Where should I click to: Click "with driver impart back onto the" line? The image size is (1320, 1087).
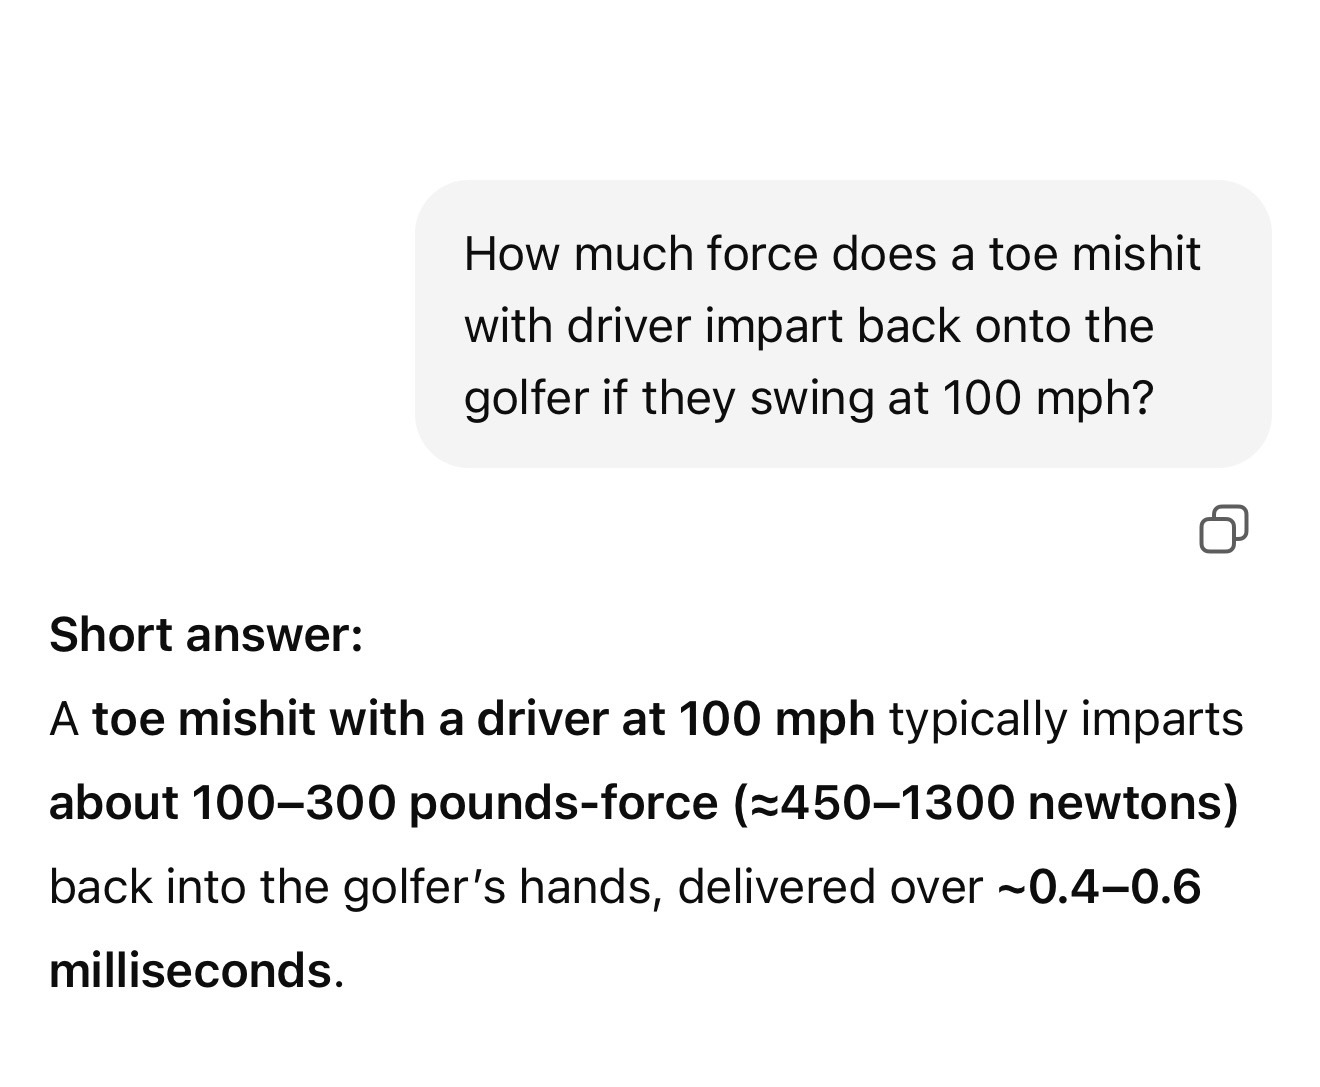[808, 325]
